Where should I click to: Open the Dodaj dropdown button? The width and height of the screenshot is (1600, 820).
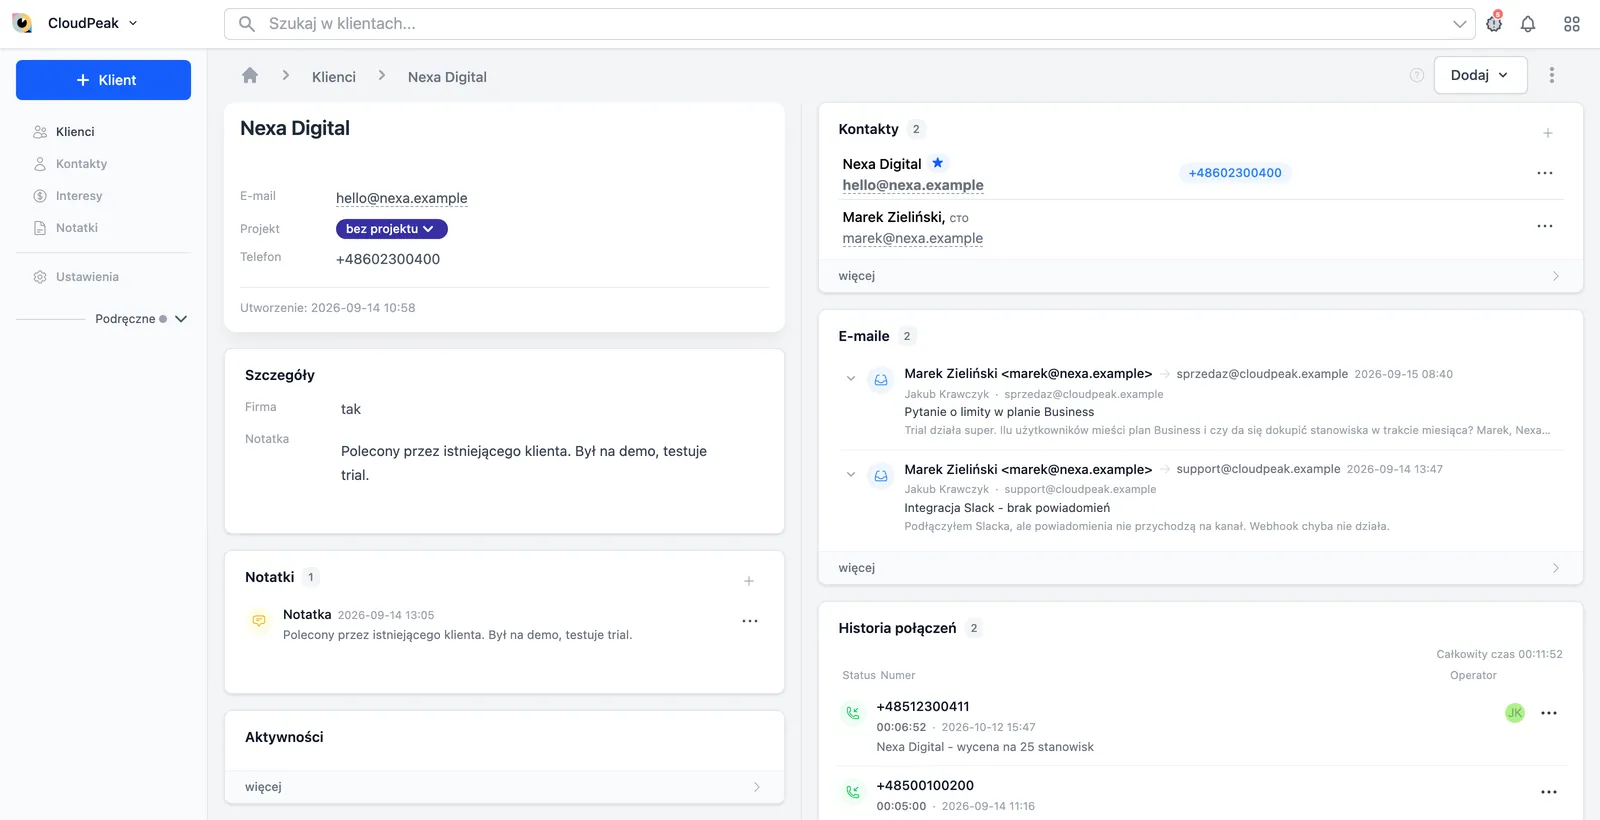click(1480, 75)
